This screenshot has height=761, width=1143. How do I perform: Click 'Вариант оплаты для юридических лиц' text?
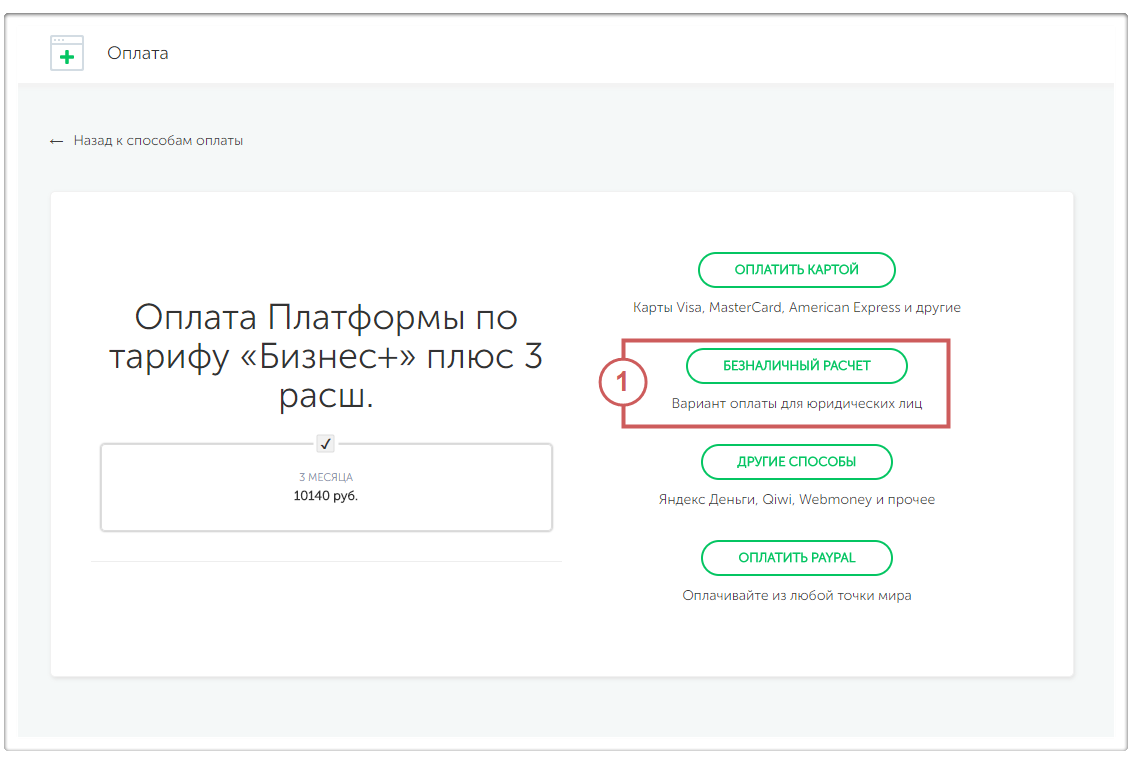click(796, 404)
